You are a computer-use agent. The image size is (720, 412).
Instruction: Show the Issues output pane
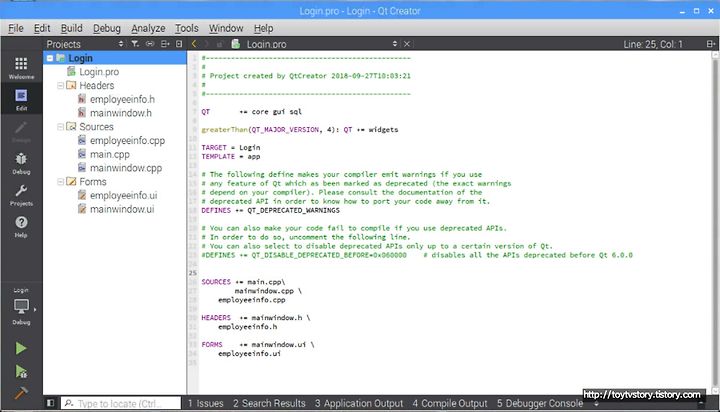(205, 403)
